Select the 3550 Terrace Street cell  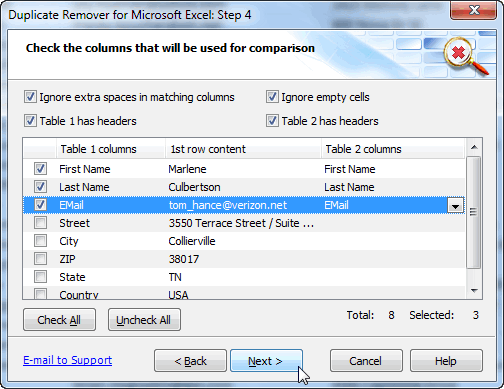coord(241,223)
